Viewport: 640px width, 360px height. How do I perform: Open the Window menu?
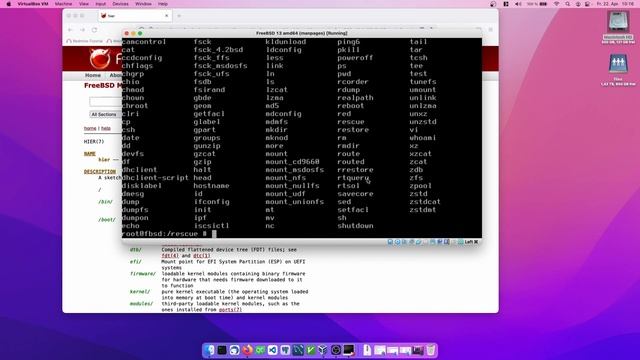coord(143,4)
